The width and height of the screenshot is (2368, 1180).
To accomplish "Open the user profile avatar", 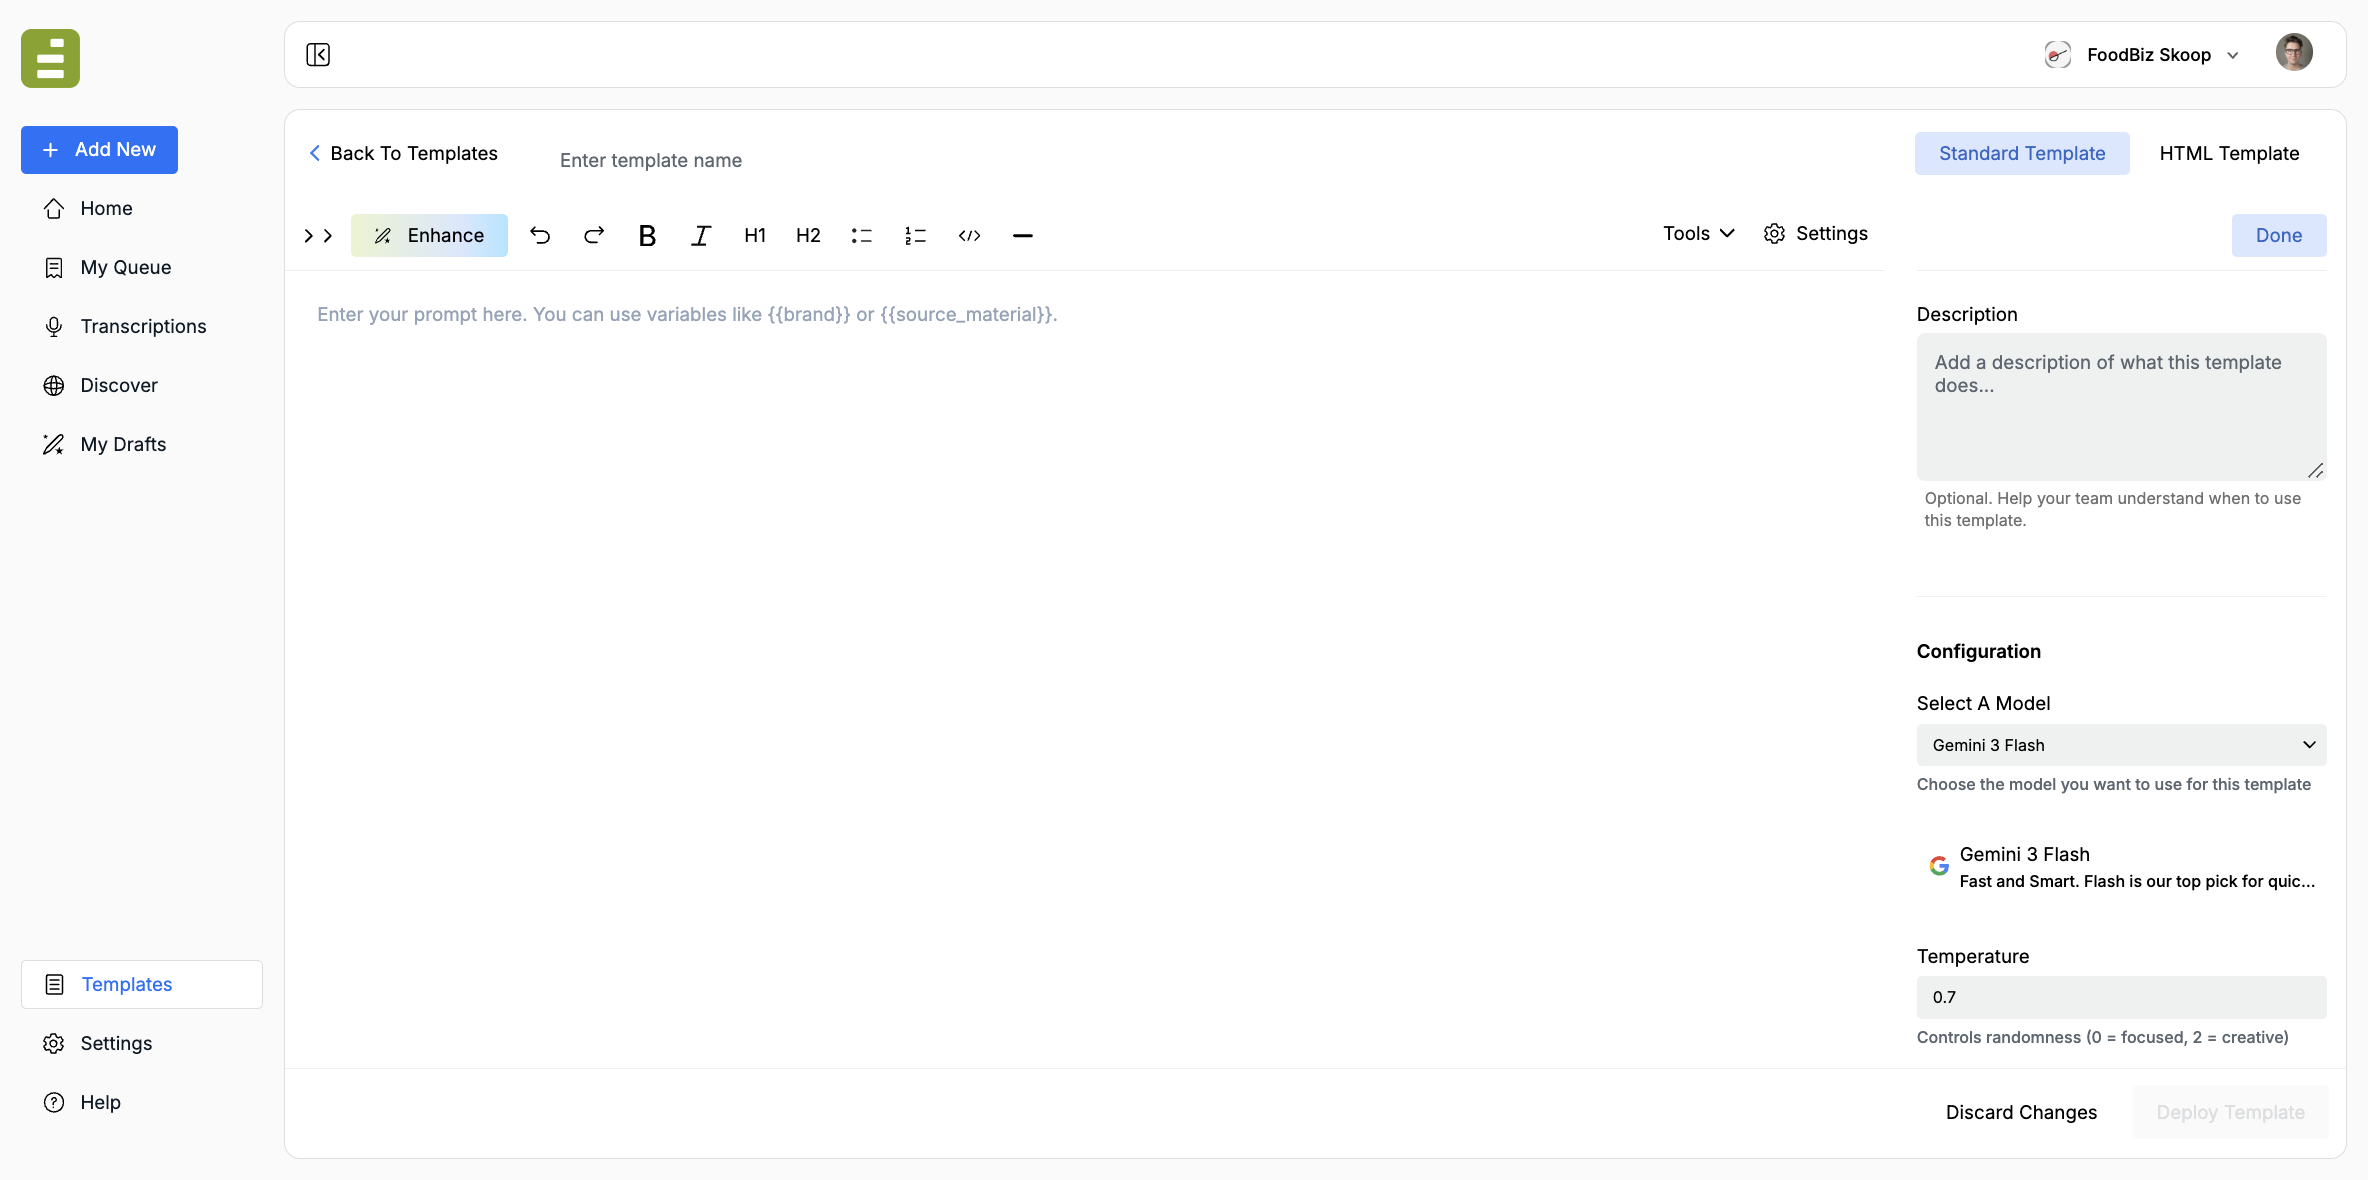I will [x=2294, y=52].
